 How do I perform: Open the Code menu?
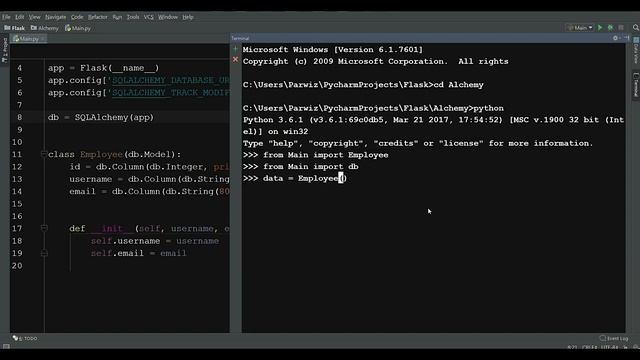point(77,17)
